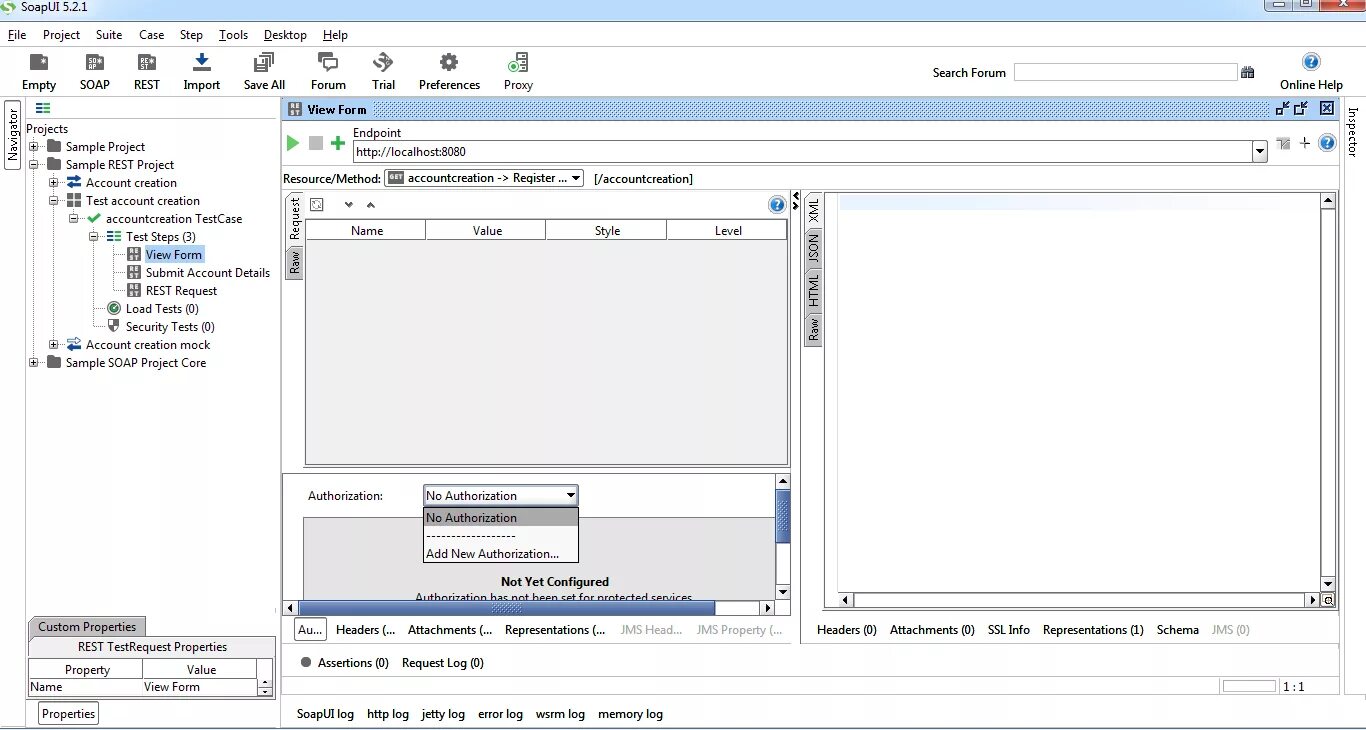Open the Endpoint dropdown arrow
The height and width of the screenshot is (730, 1366).
[1259, 152]
